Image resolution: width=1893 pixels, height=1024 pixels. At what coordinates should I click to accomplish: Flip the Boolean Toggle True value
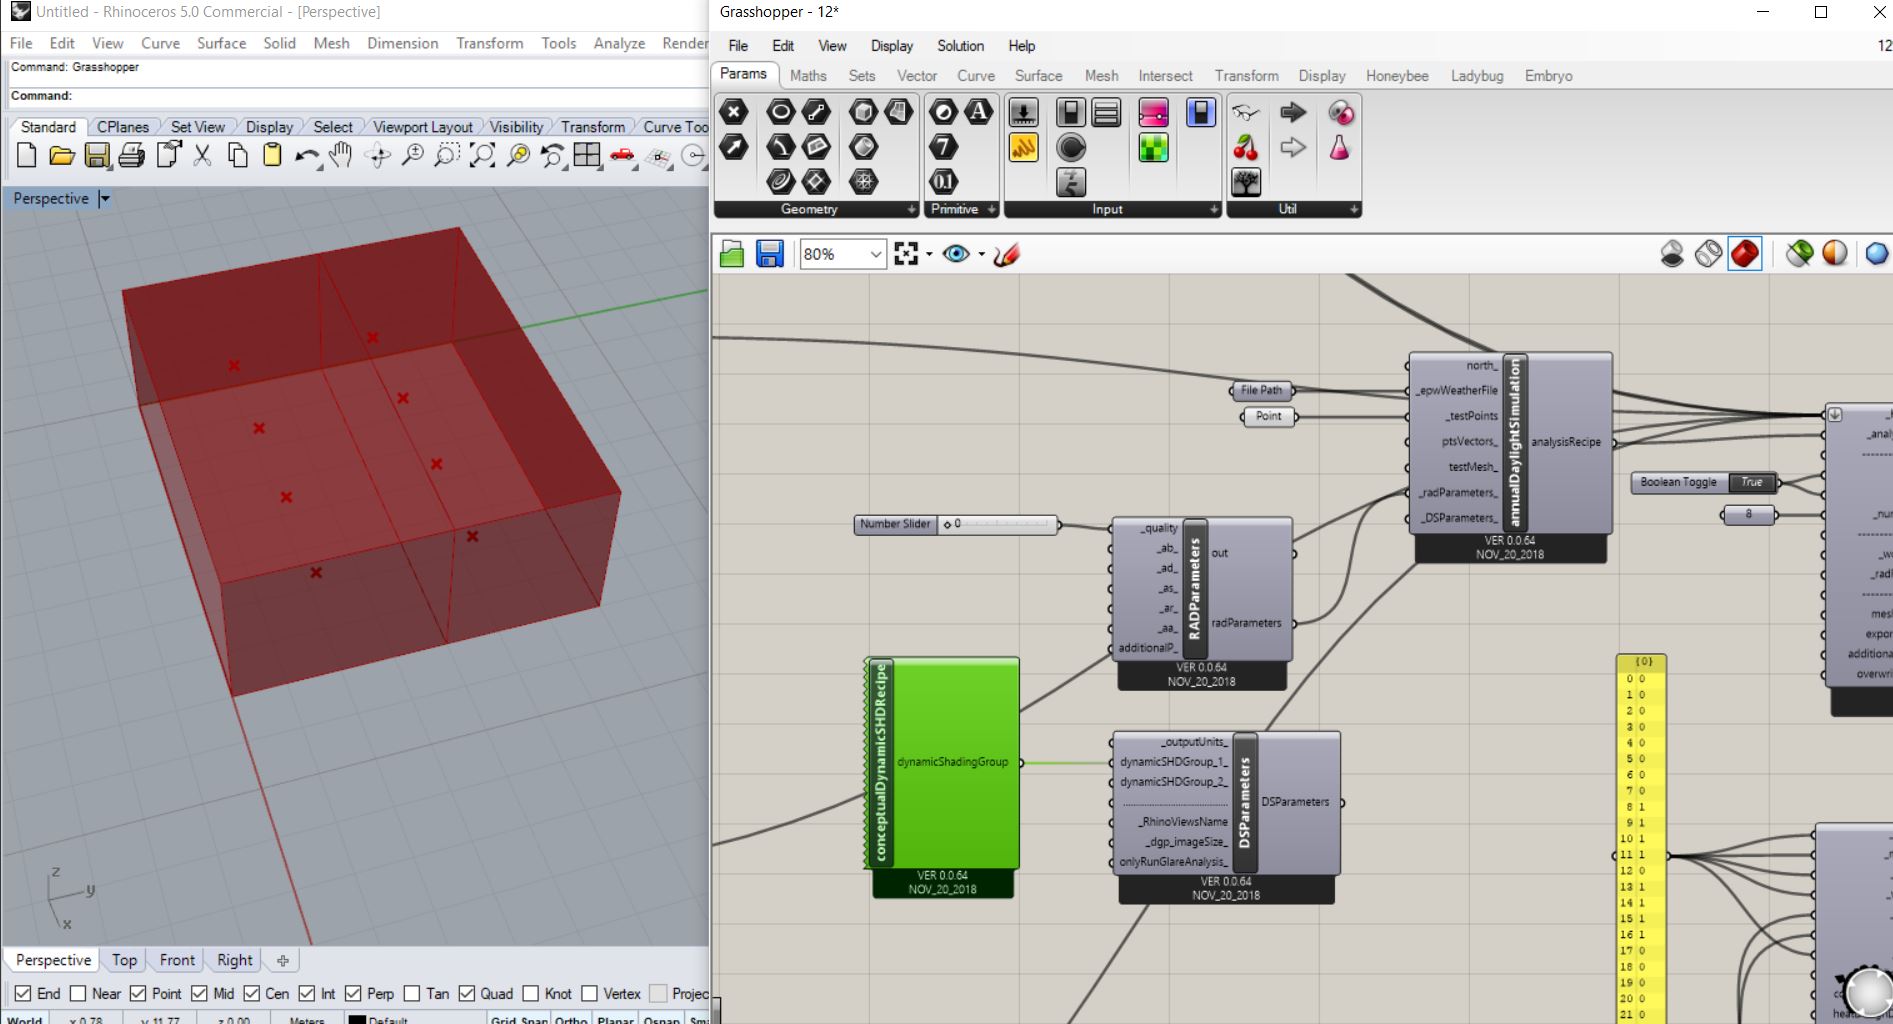pos(1751,482)
